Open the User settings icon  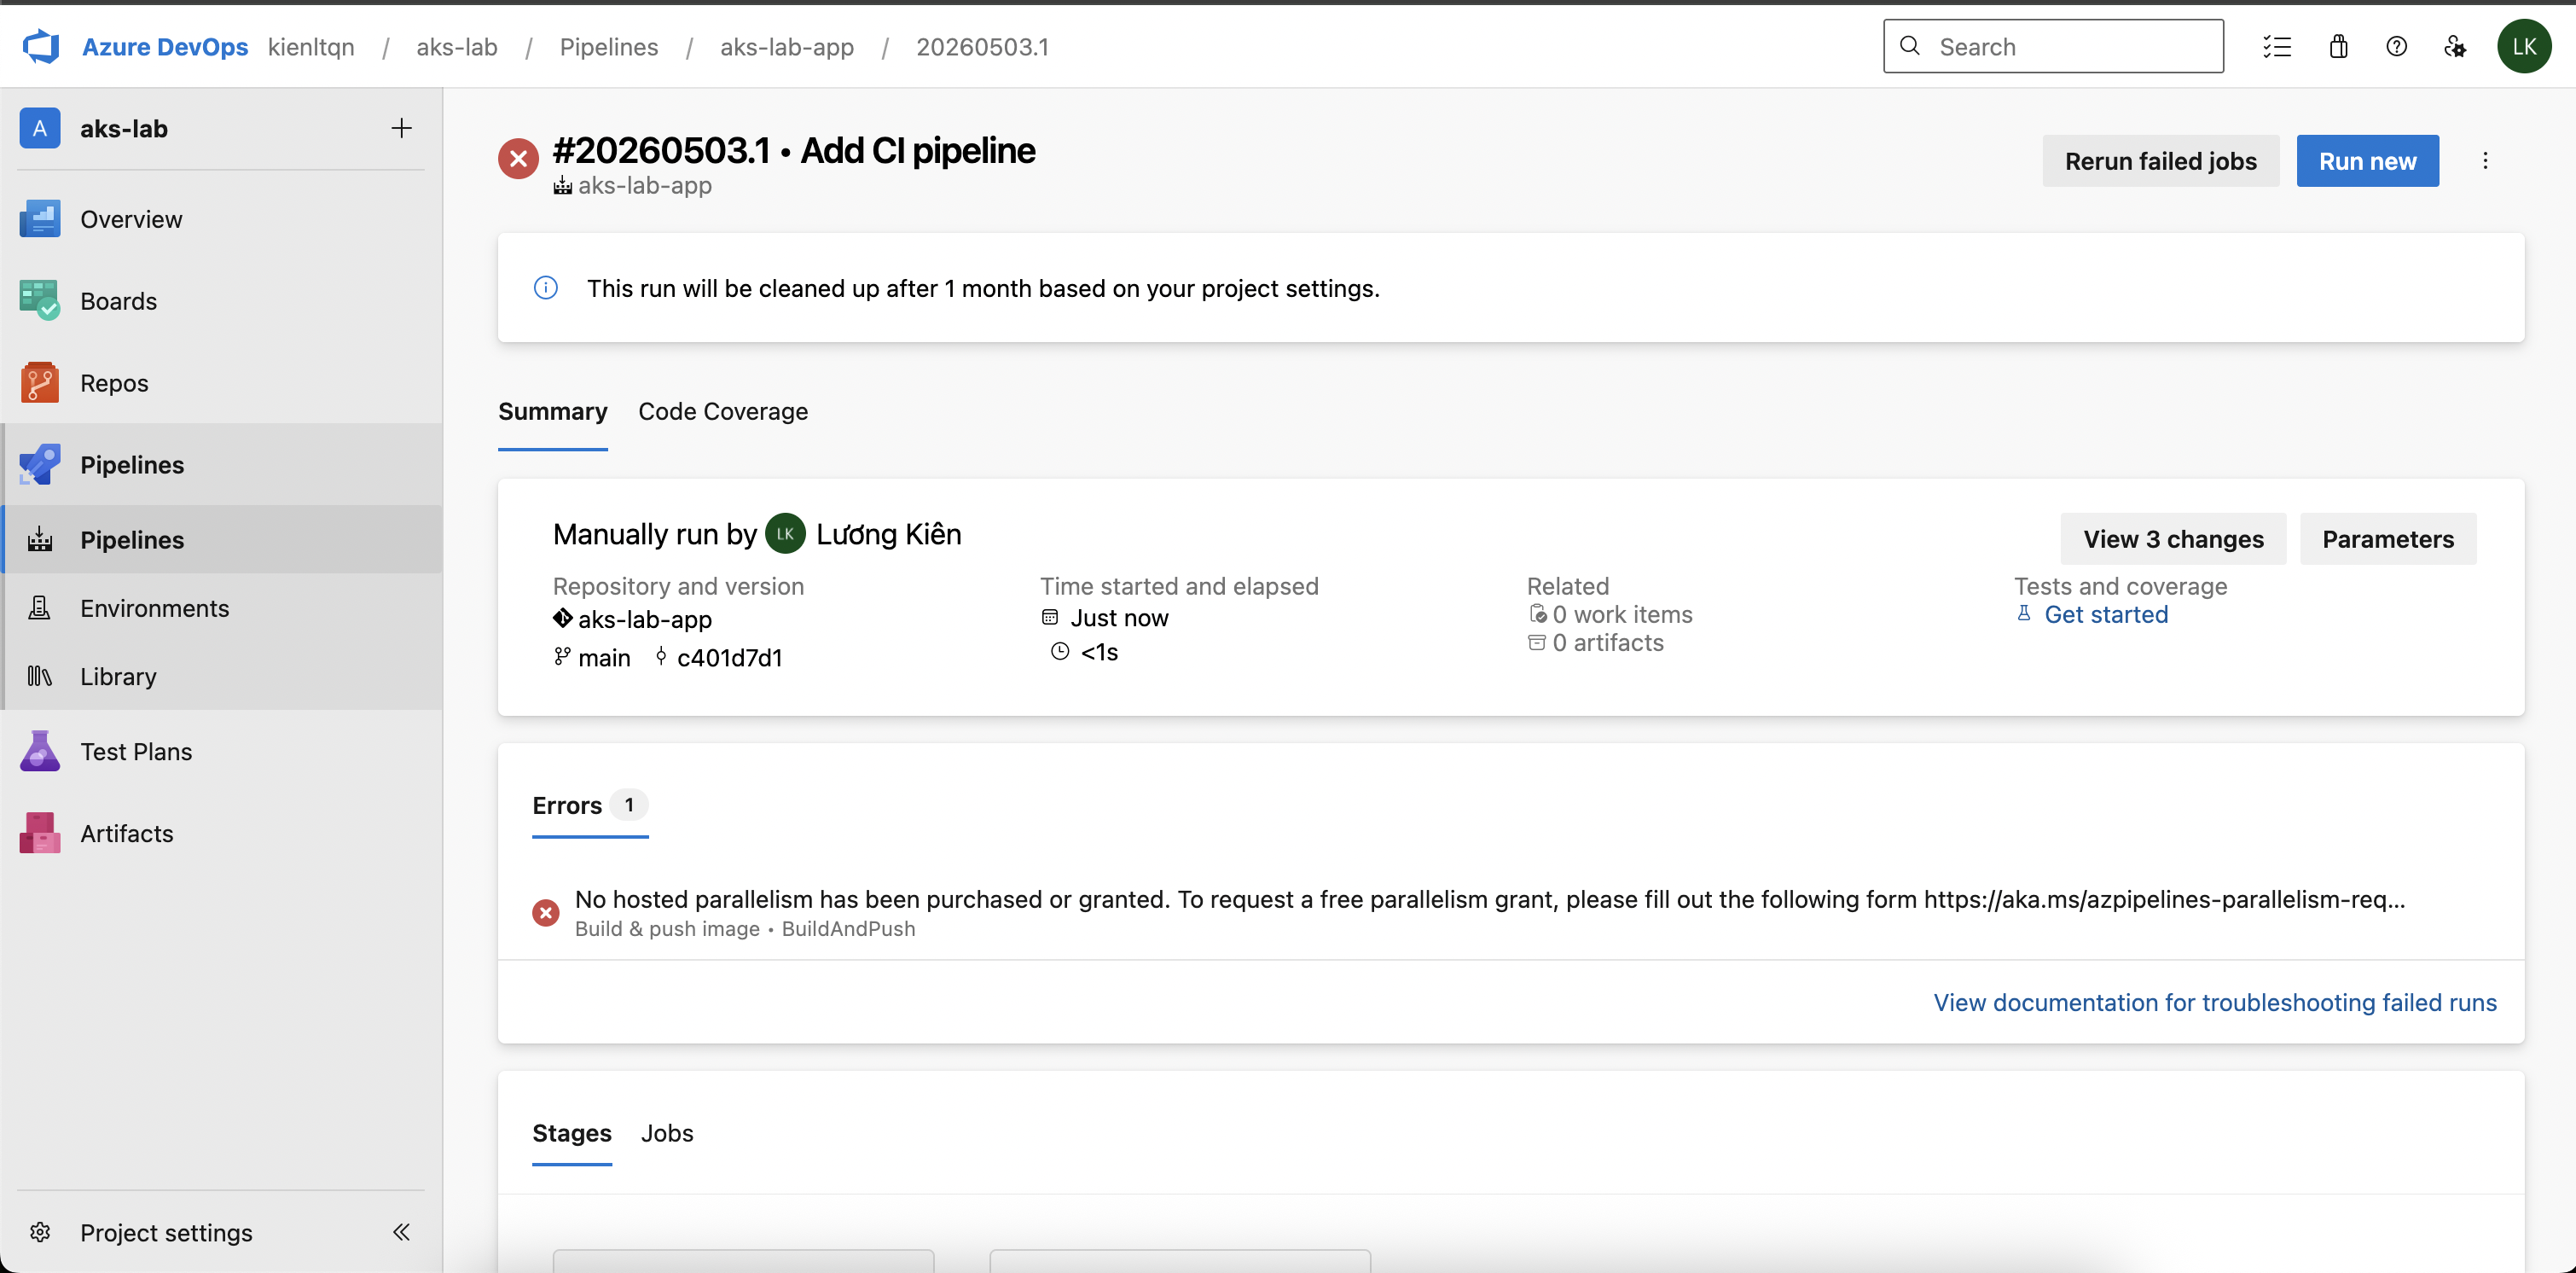[x=2455, y=46]
